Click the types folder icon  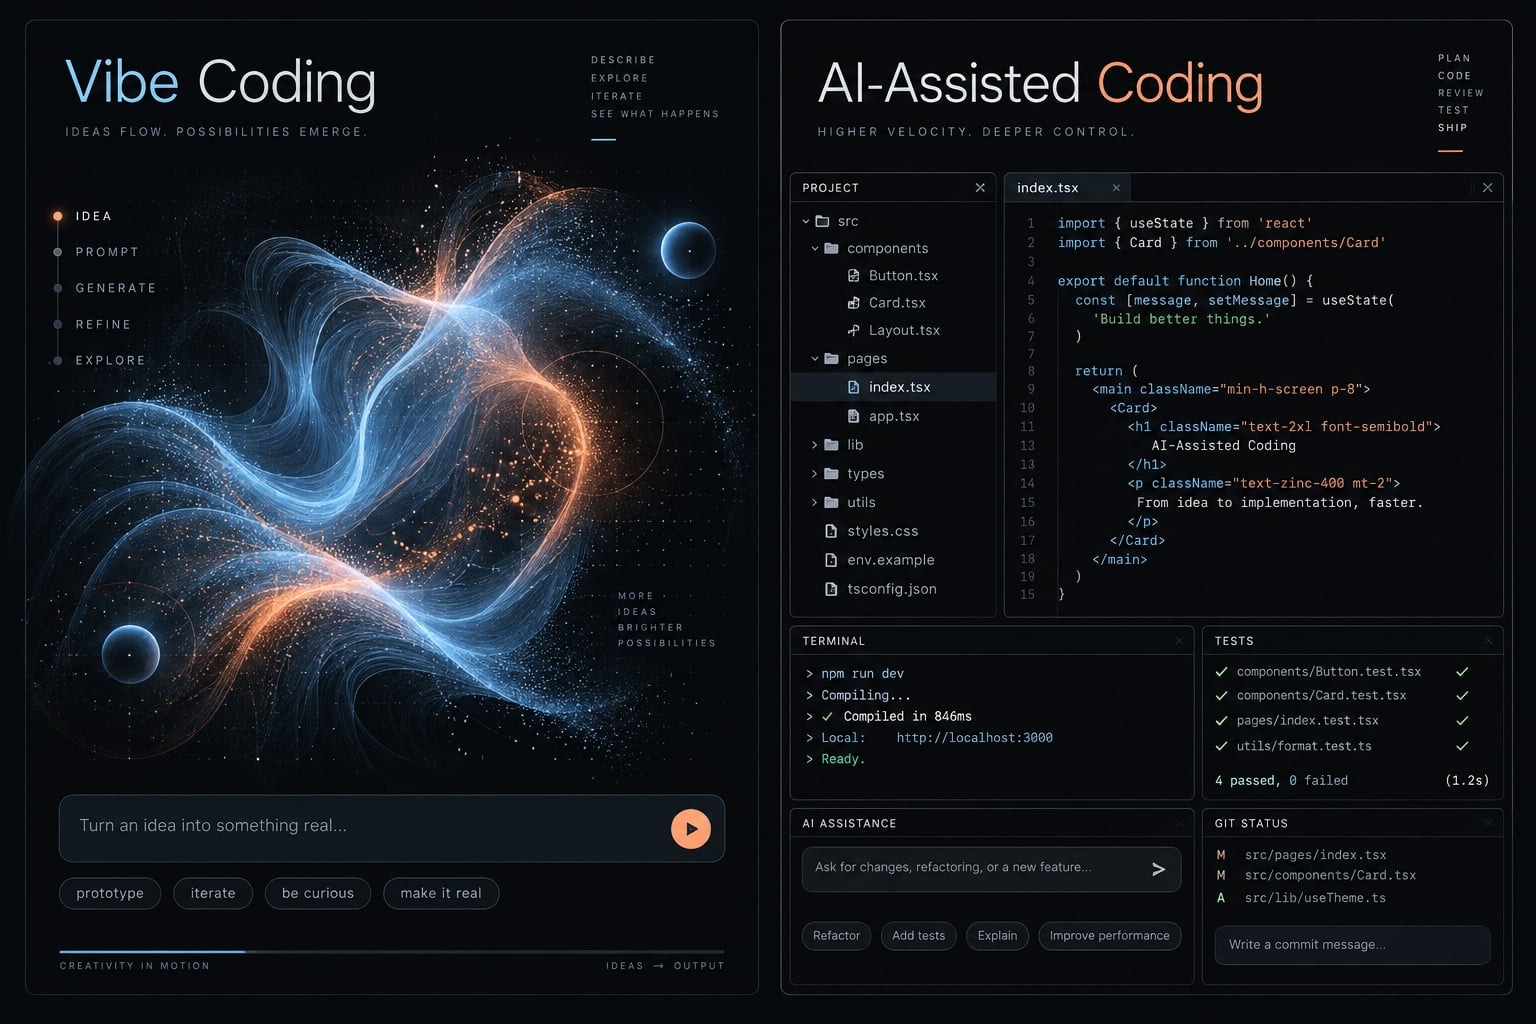pyautogui.click(x=831, y=473)
